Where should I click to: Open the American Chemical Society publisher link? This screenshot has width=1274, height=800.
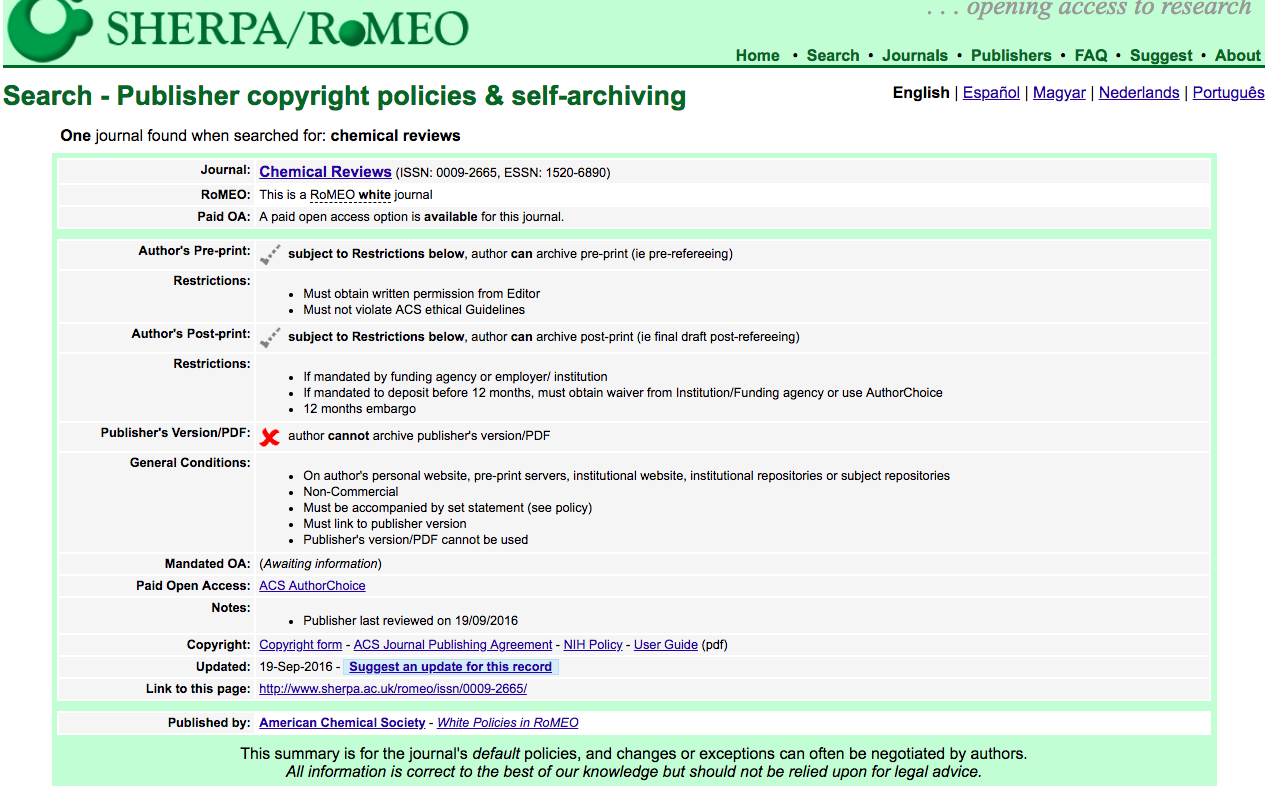coord(343,723)
